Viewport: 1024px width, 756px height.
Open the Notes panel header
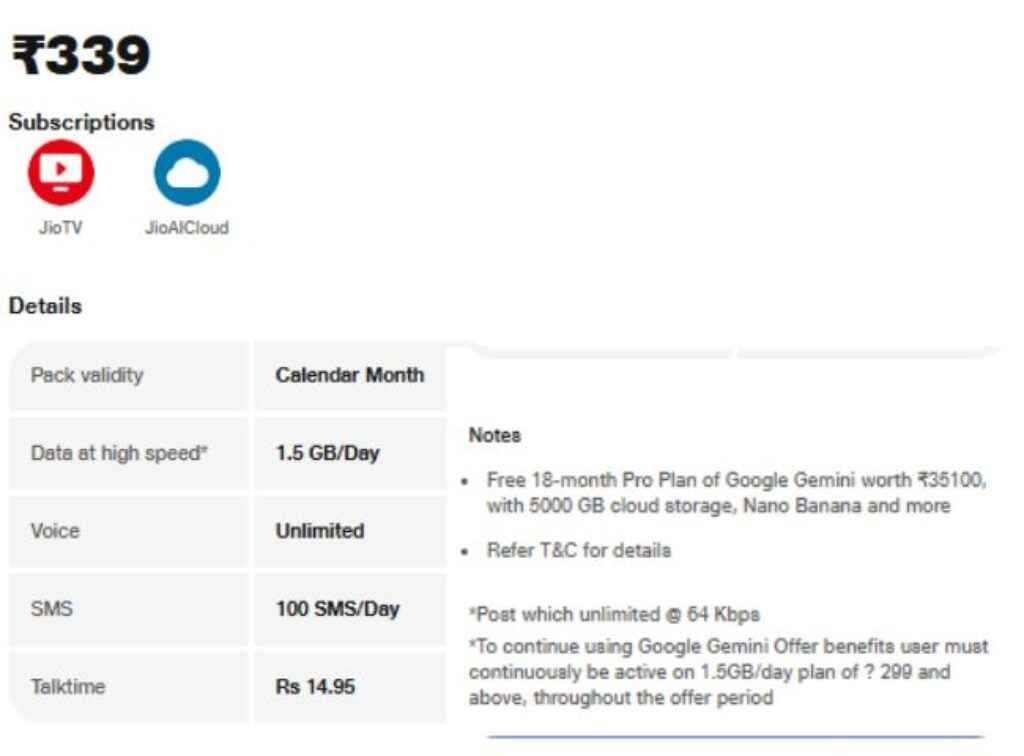pyautogui.click(x=492, y=435)
